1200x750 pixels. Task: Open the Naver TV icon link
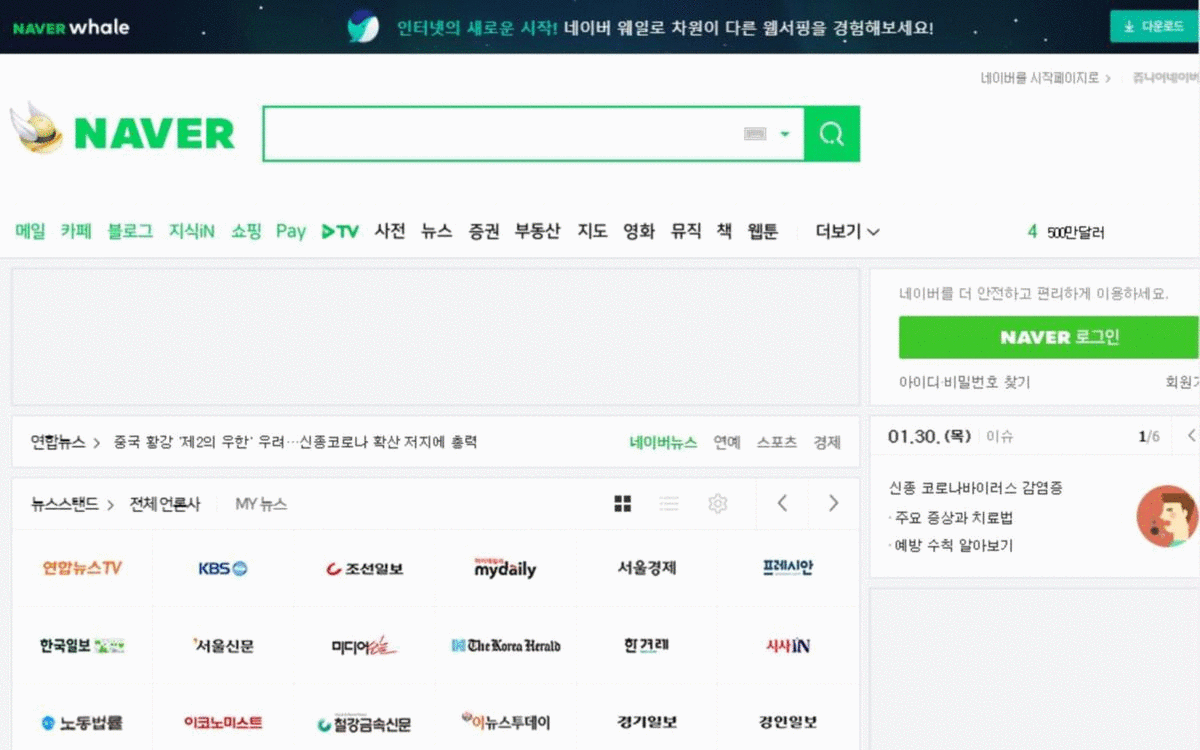tap(340, 231)
